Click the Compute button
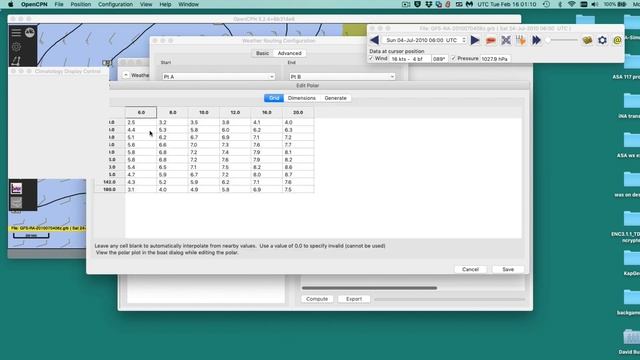The width and height of the screenshot is (640, 360). 317,299
